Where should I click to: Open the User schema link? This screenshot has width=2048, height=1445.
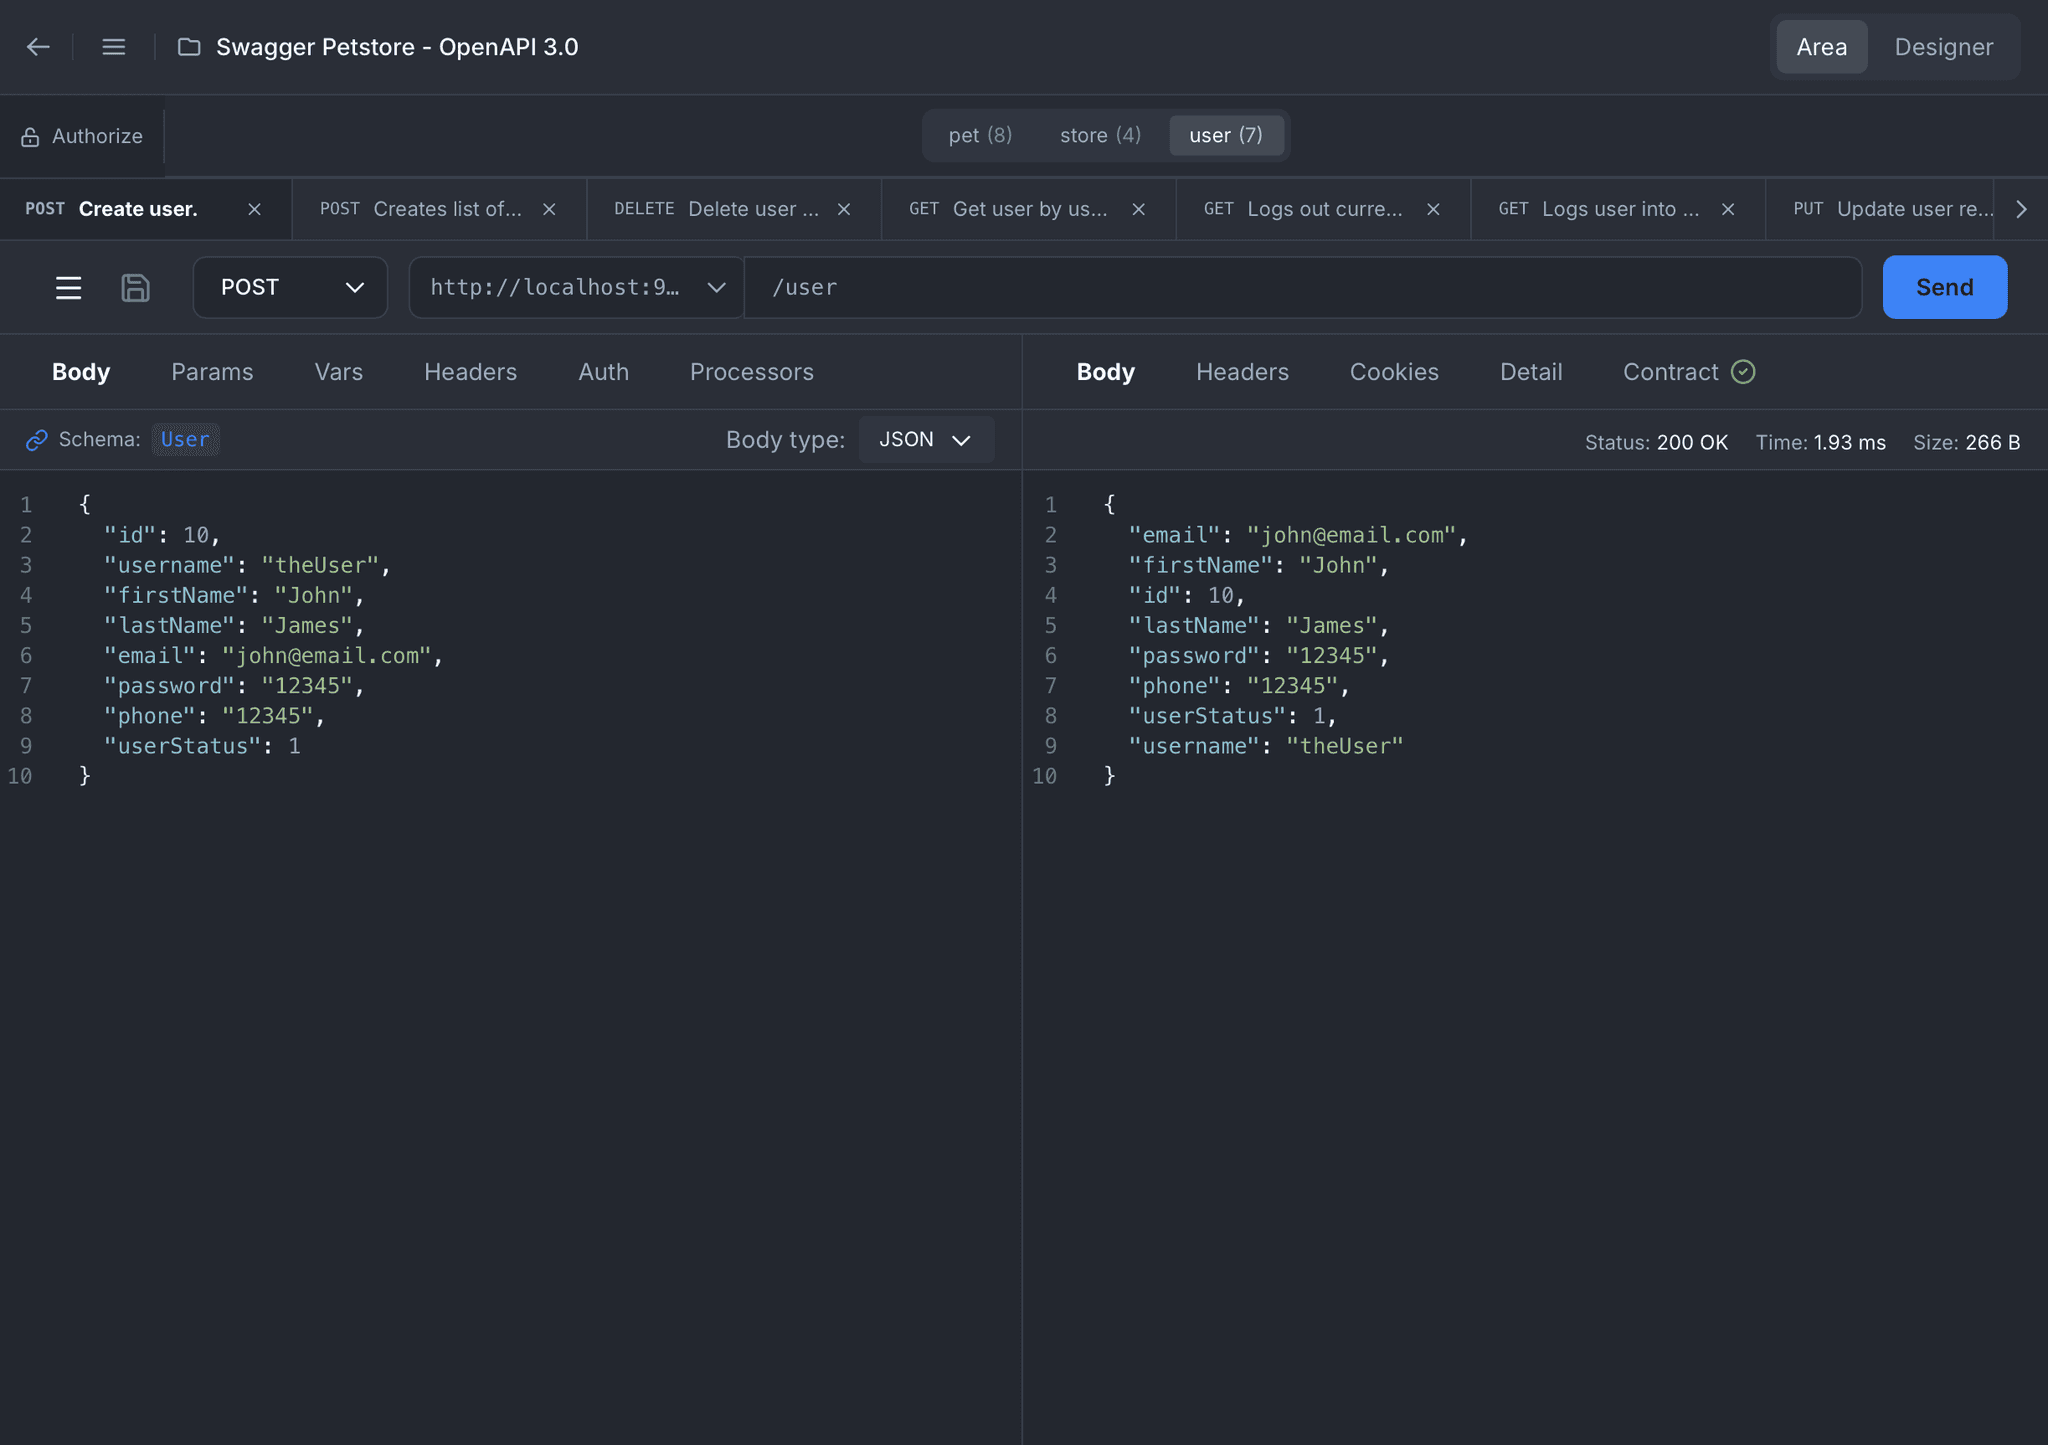185,440
